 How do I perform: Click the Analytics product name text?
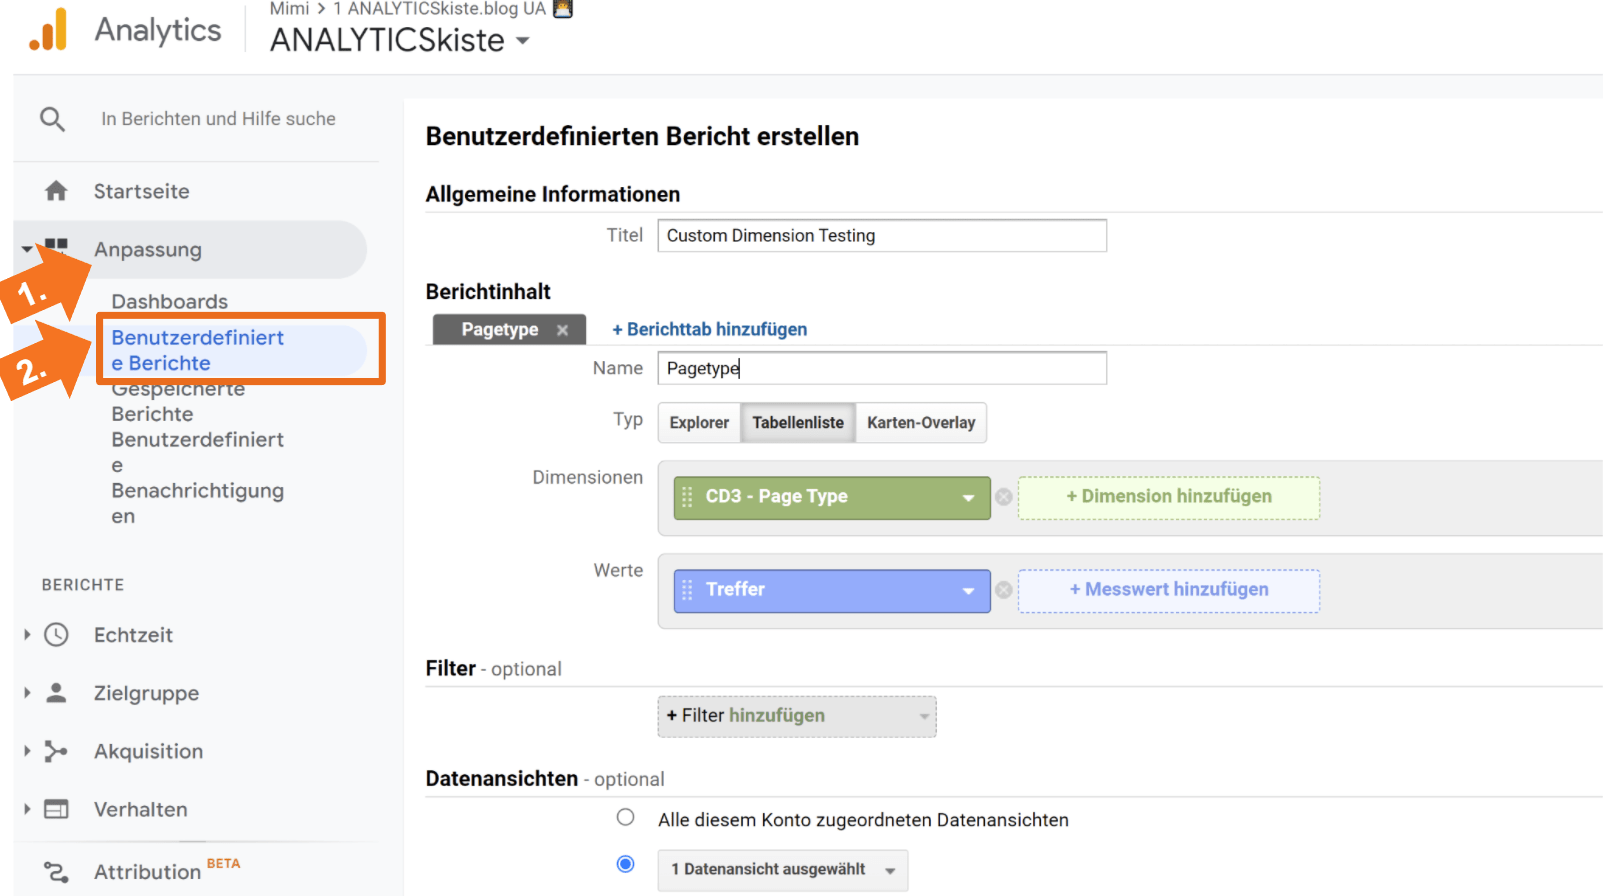(158, 30)
